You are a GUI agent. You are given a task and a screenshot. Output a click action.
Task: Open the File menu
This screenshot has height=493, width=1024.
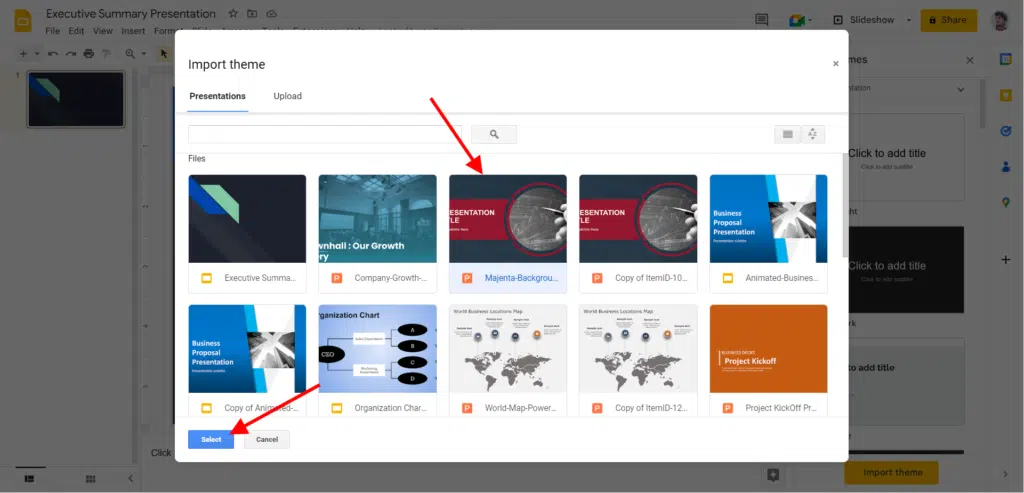click(53, 31)
